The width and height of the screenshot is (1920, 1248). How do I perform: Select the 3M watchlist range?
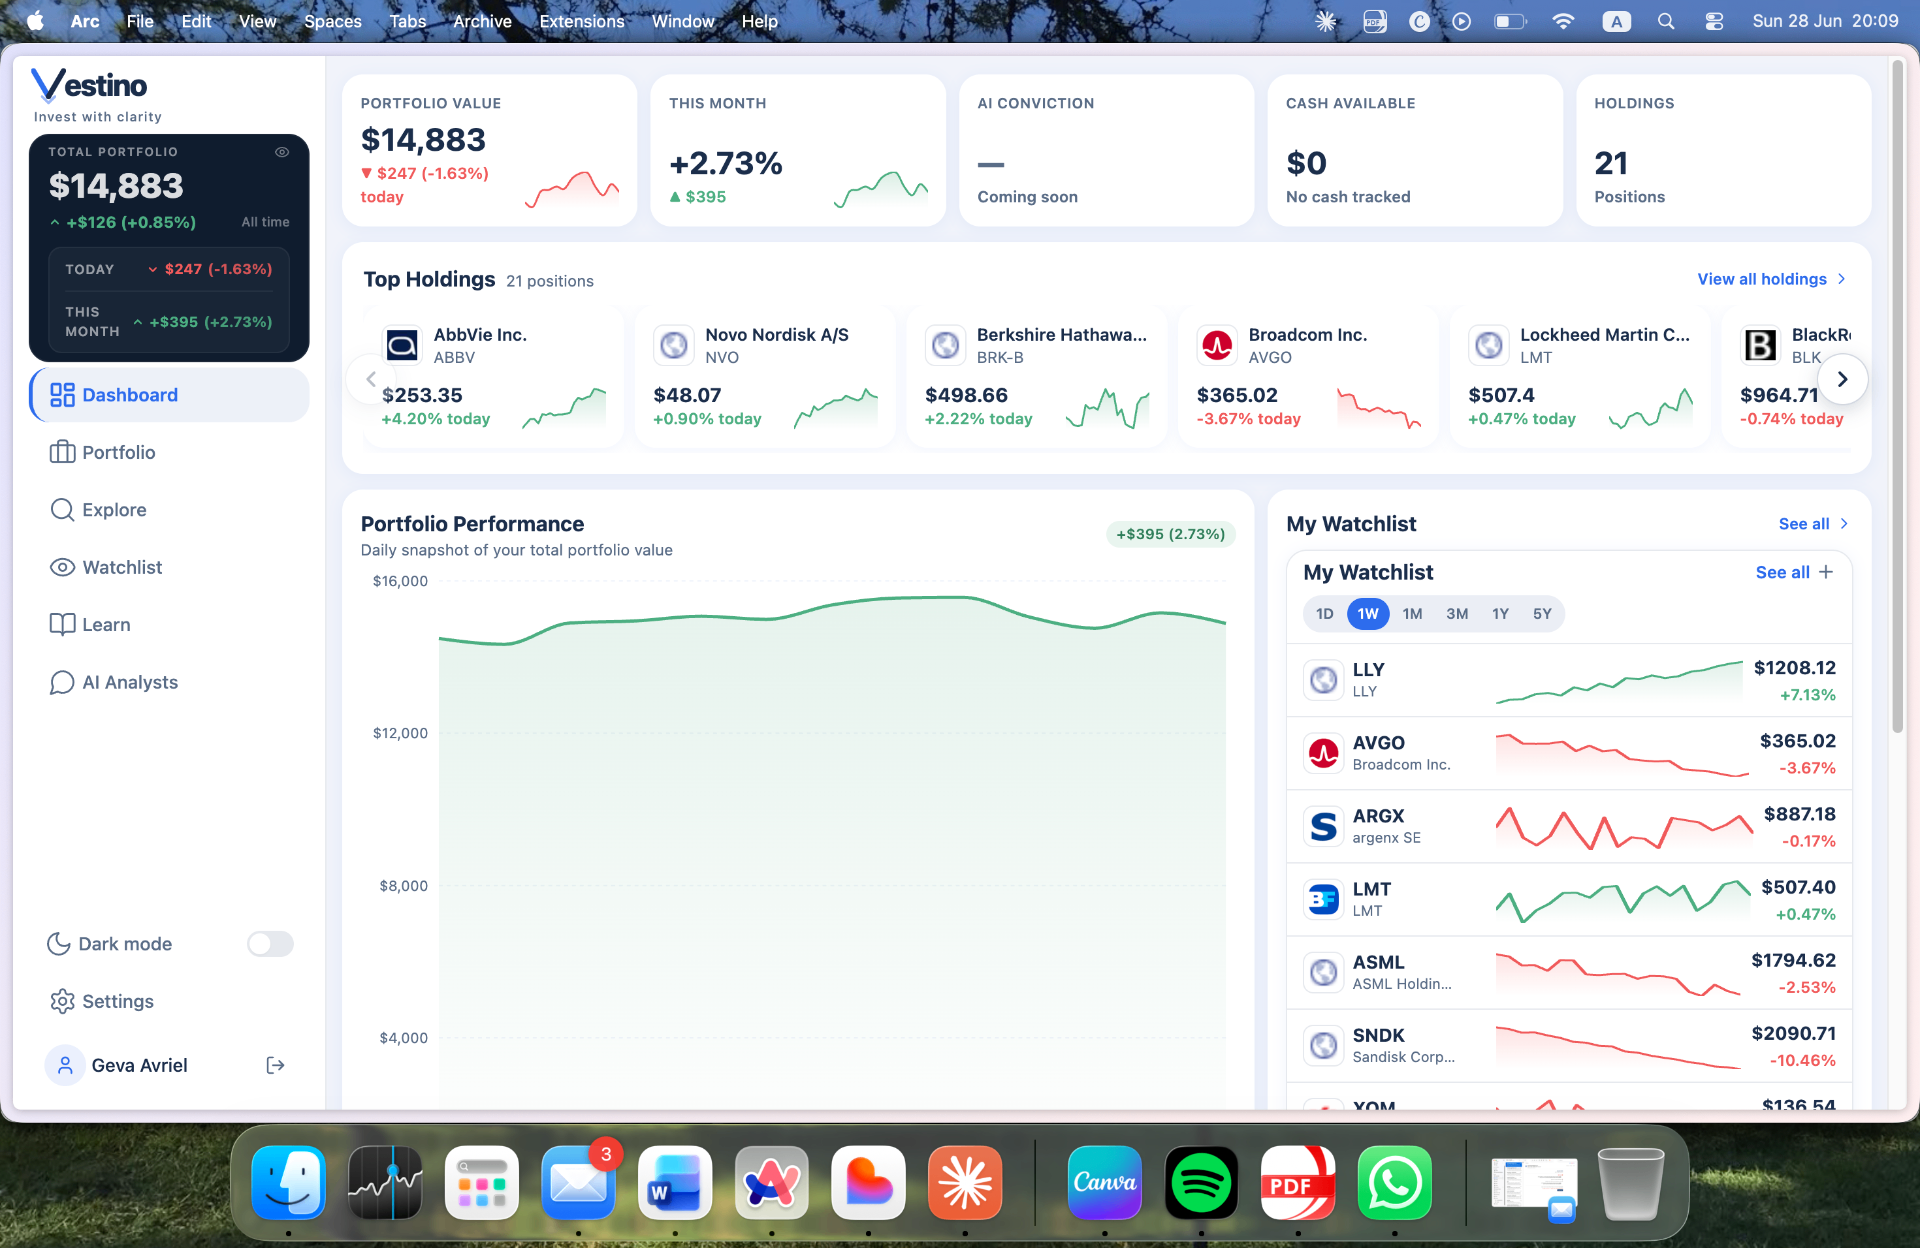pyautogui.click(x=1457, y=614)
